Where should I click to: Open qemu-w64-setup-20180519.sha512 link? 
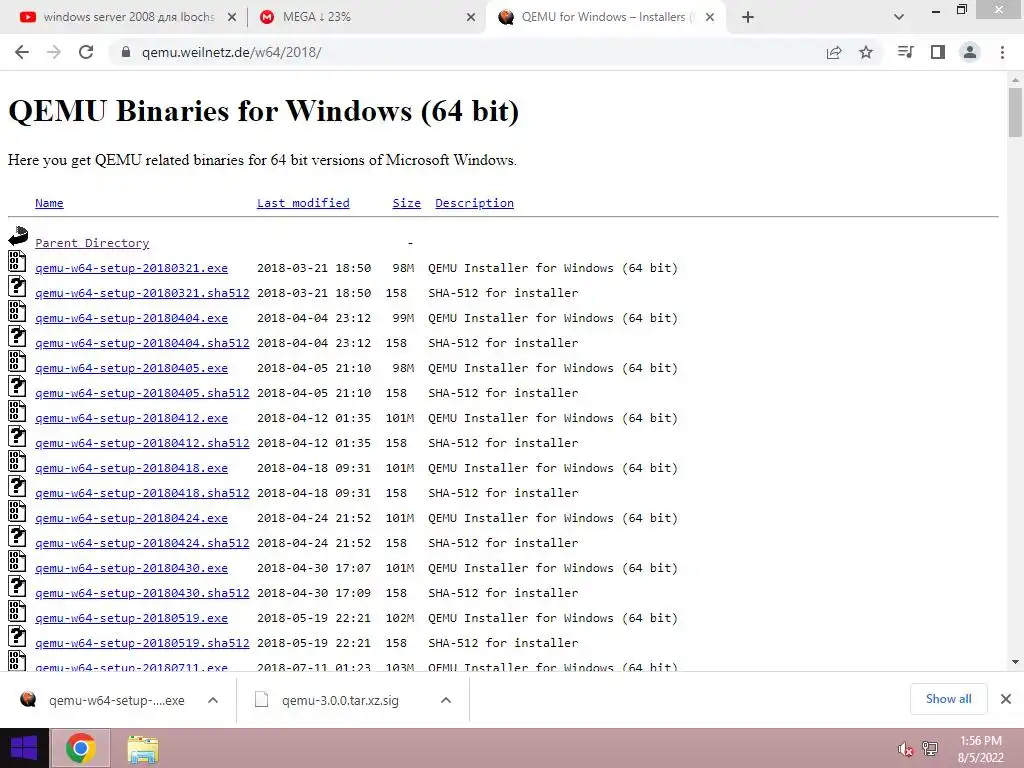point(142,643)
